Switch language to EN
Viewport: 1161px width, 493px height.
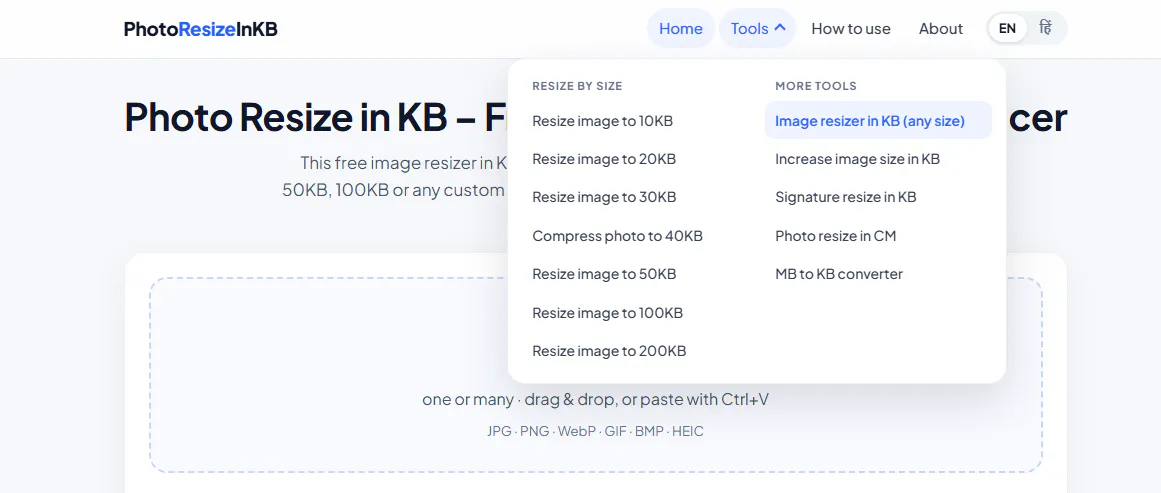click(x=1007, y=28)
